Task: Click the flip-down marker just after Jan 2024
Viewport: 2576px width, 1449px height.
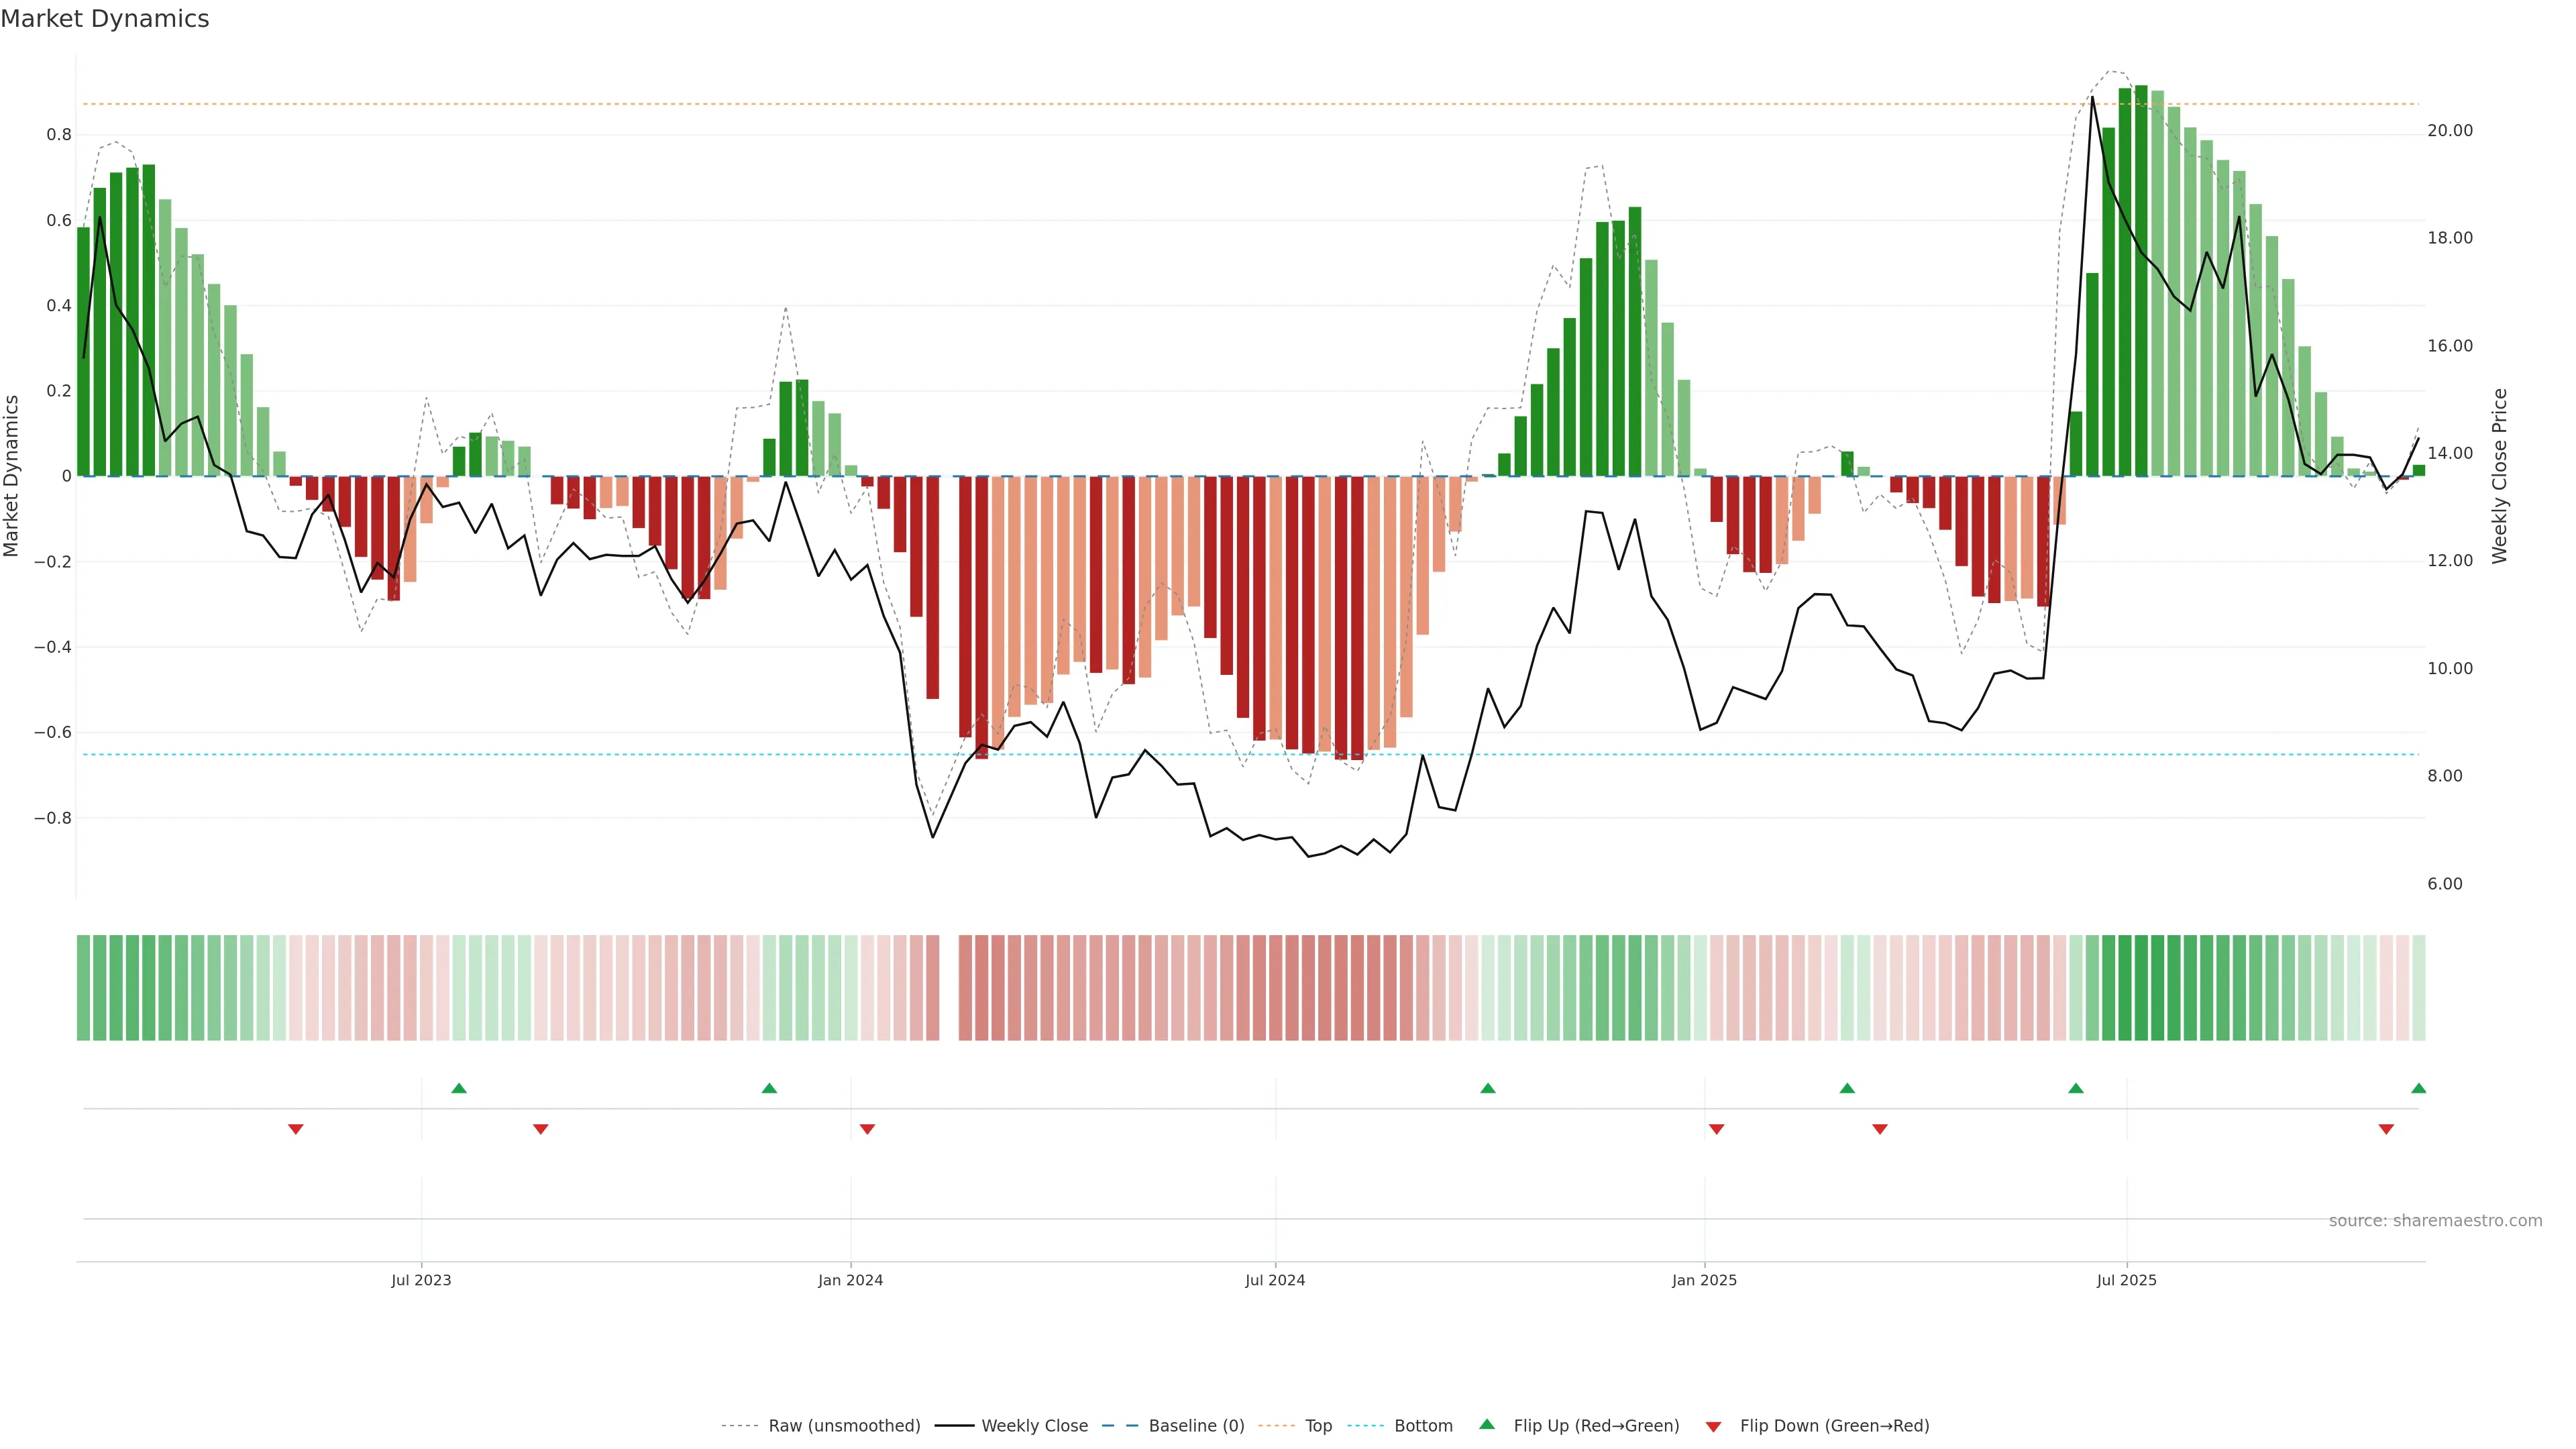Action: (x=867, y=1129)
